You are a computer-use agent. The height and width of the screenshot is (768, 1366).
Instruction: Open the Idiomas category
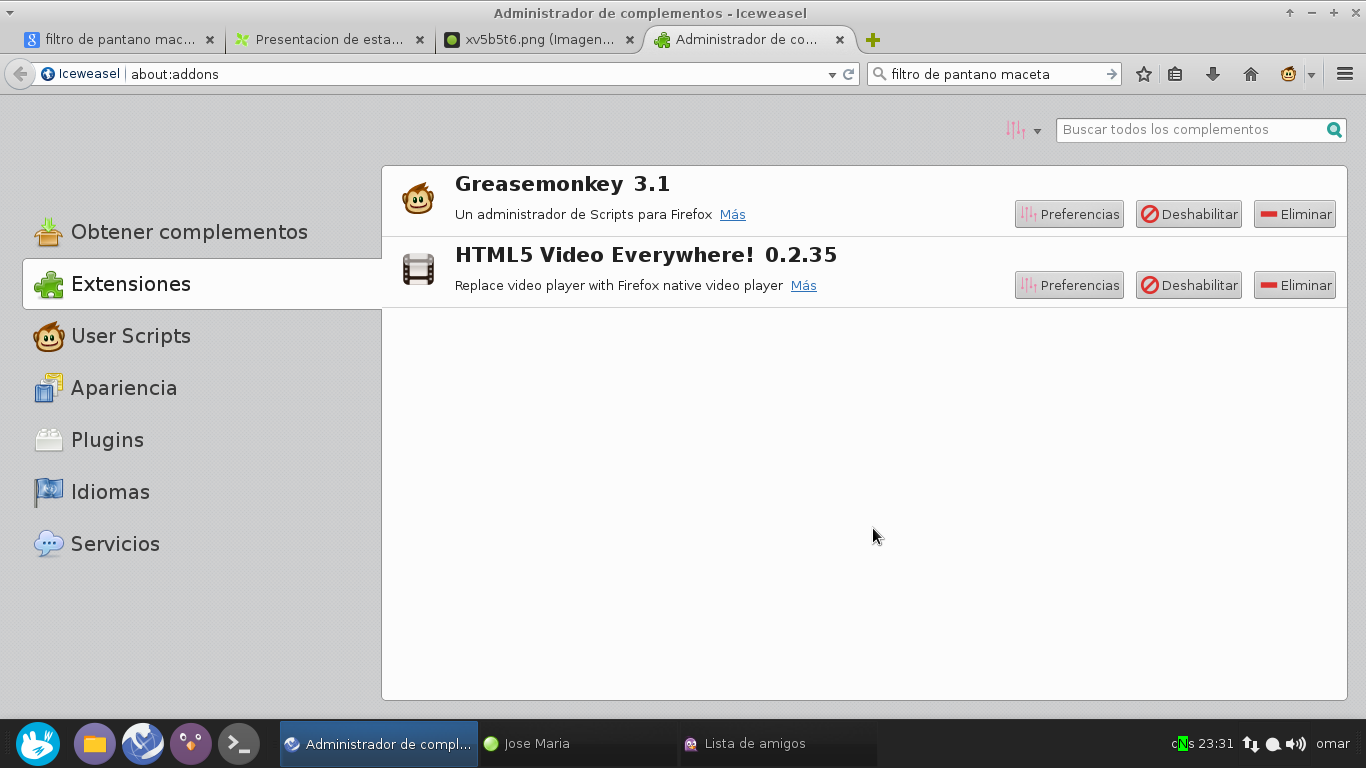pyautogui.click(x=202, y=492)
